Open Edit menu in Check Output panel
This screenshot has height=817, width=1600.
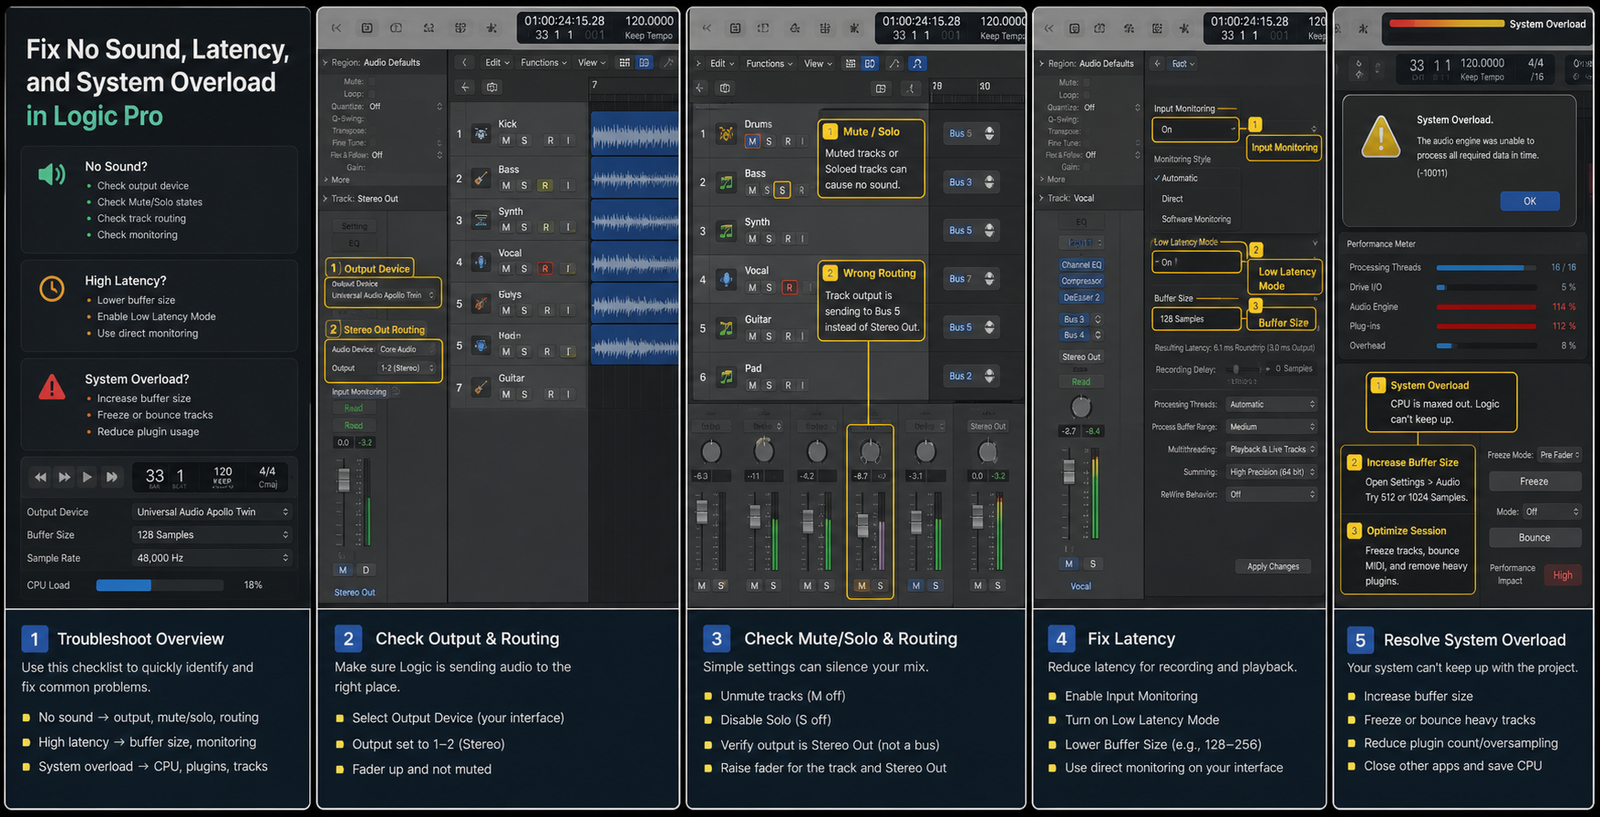click(496, 62)
